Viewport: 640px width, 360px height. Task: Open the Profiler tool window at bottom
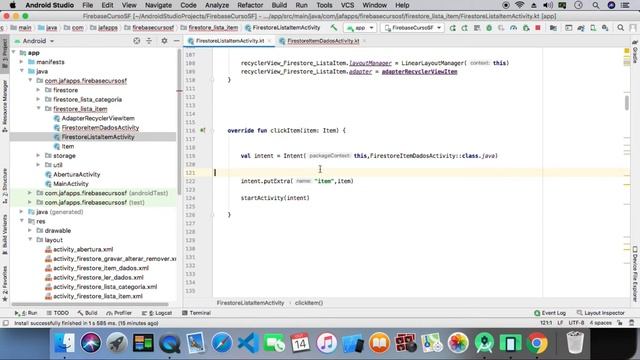(119, 313)
